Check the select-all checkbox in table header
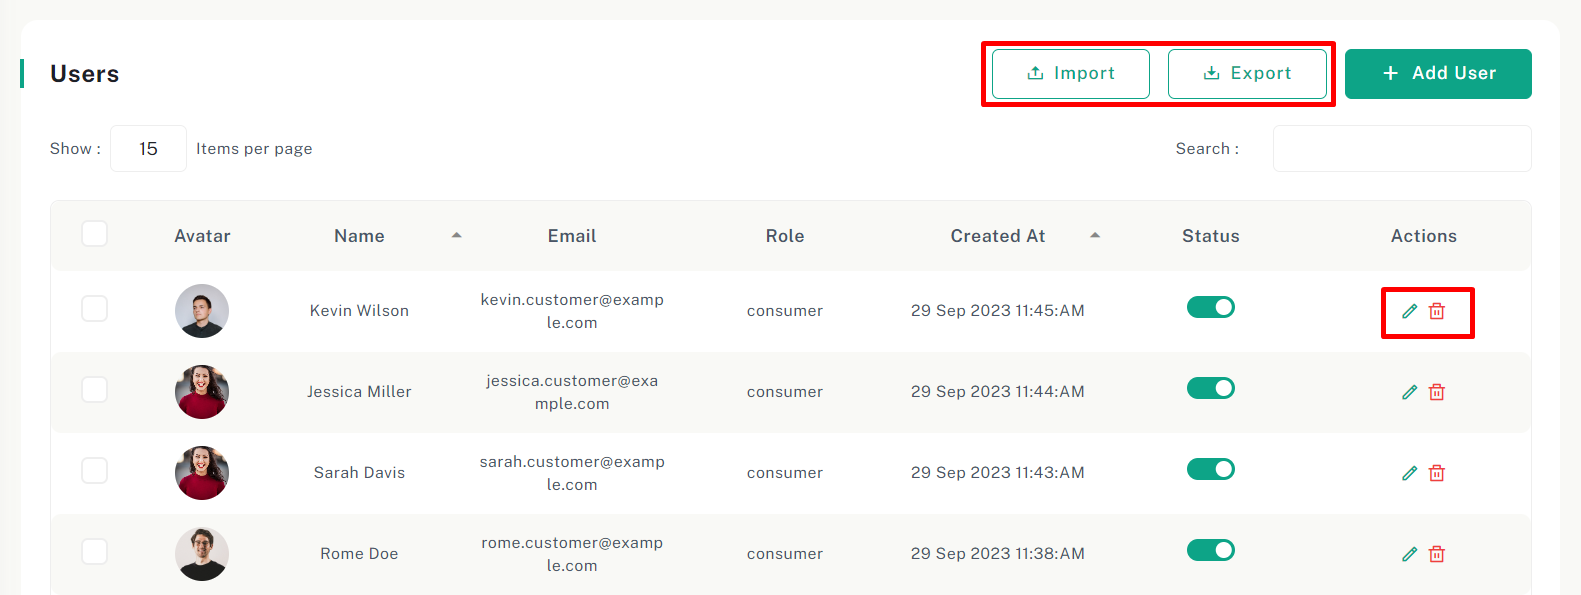This screenshot has width=1581, height=595. point(94,234)
